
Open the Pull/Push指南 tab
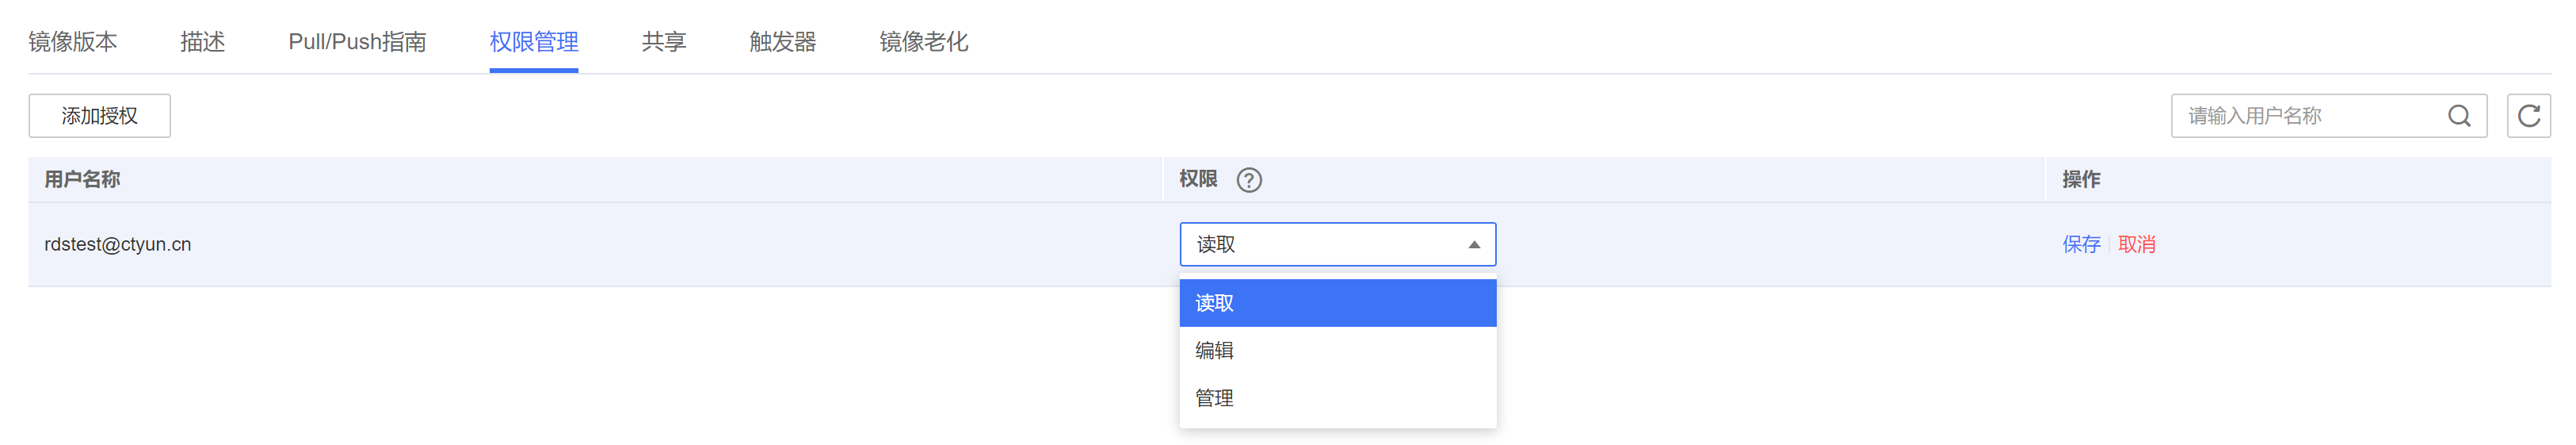(x=357, y=42)
